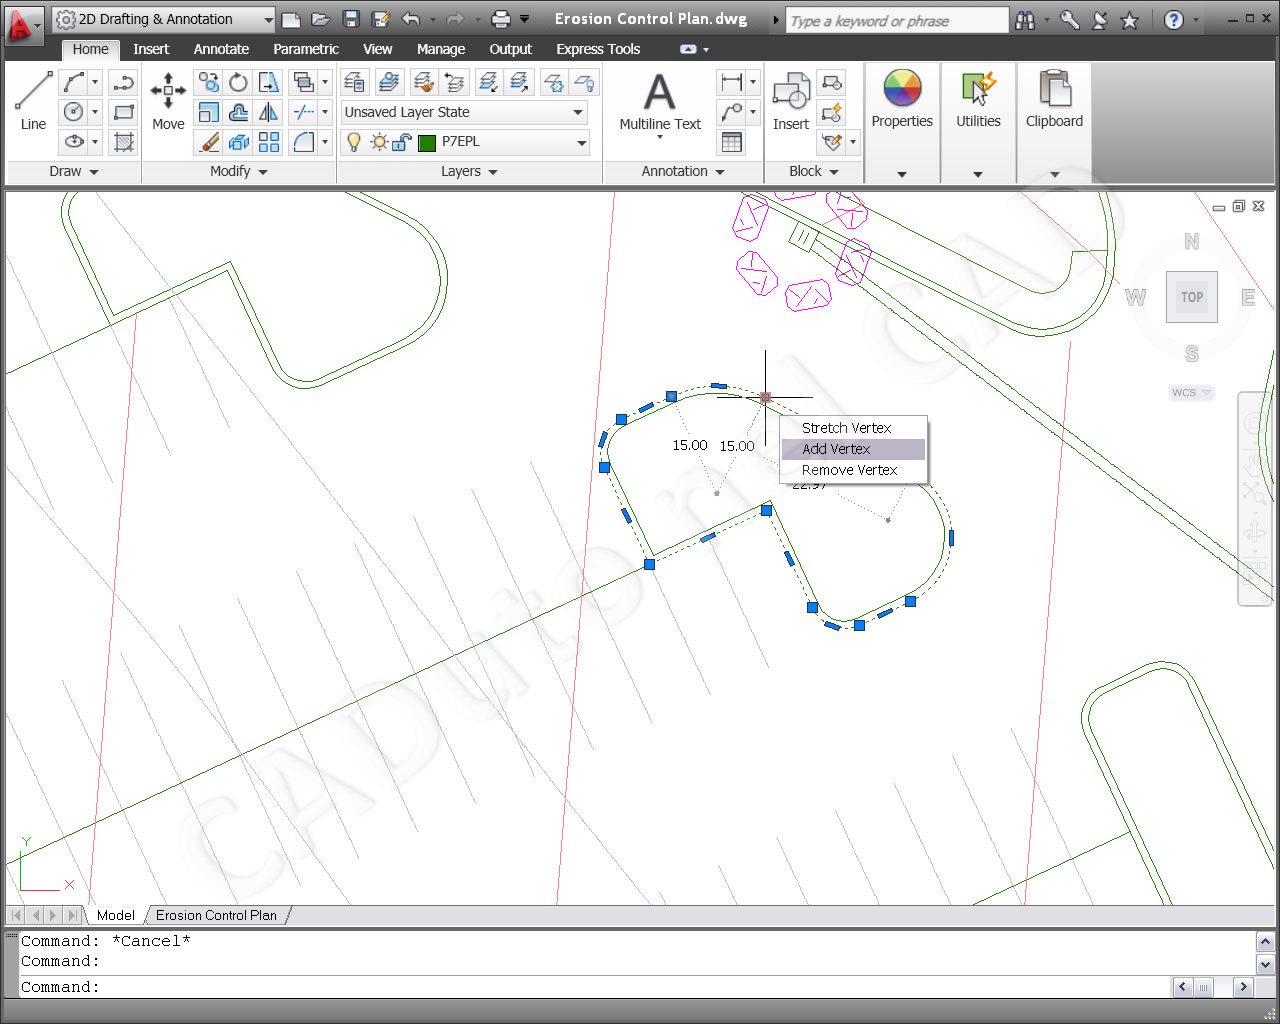
Task: Select the Array tool
Action: [x=268, y=142]
